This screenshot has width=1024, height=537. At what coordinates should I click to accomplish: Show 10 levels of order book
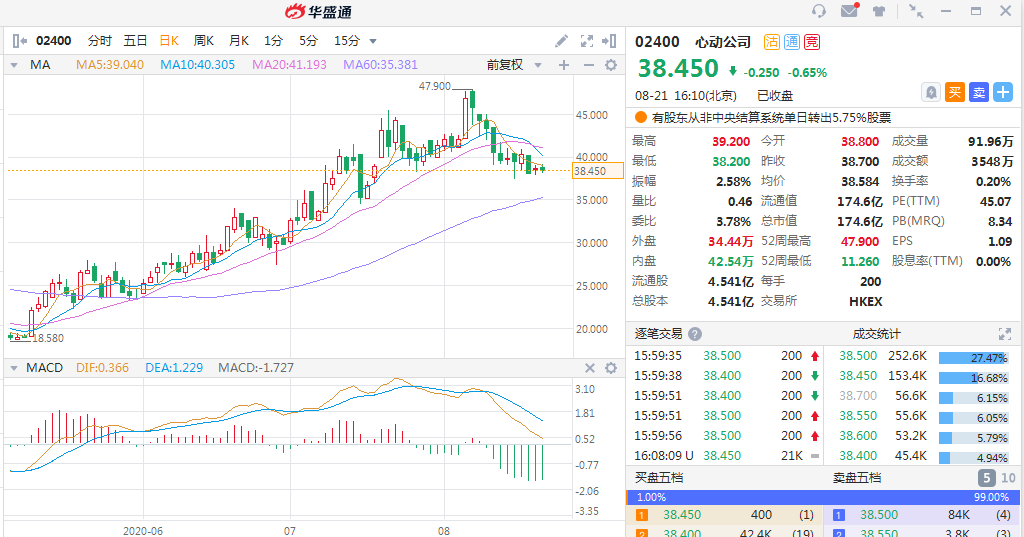[1008, 478]
